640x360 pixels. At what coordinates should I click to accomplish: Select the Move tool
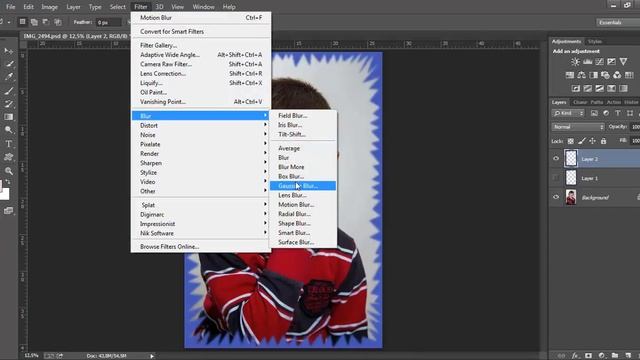[8, 51]
